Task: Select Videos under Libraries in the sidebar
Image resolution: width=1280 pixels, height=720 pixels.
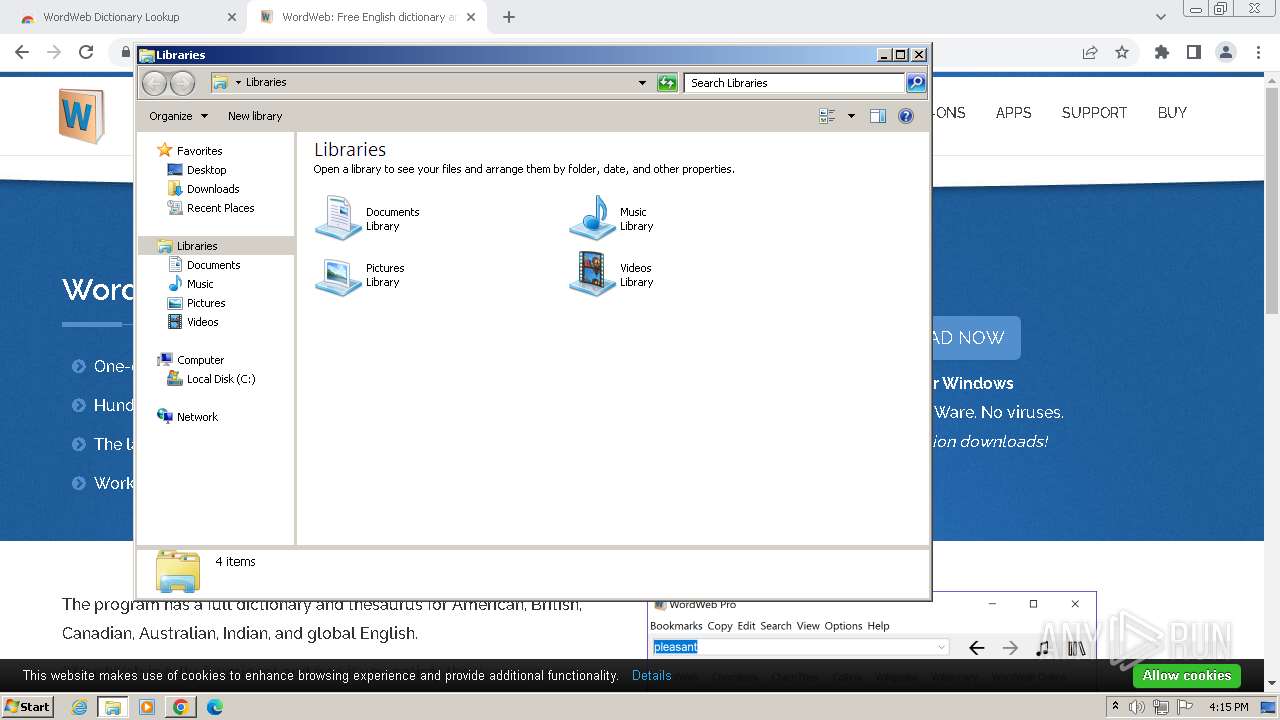Action: click(202, 322)
